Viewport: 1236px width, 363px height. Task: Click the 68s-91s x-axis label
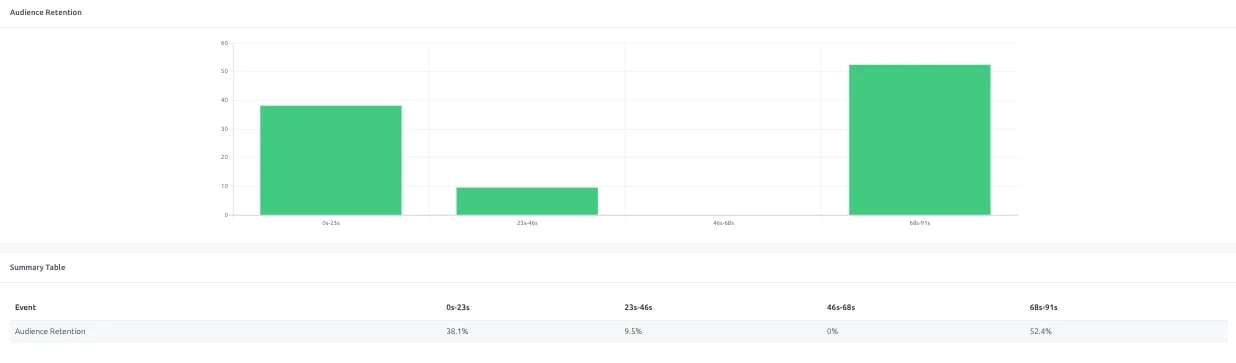(920, 223)
